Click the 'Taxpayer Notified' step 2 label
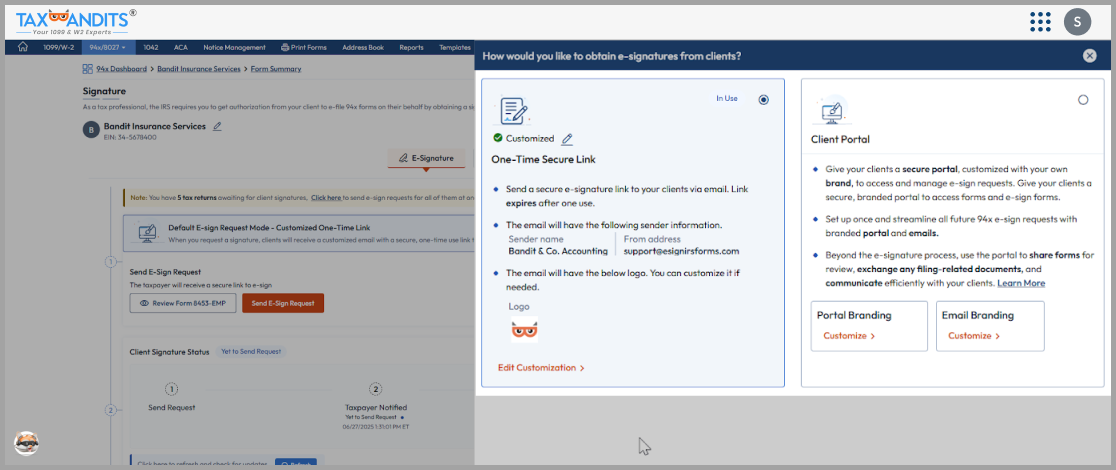1116x470 pixels. click(x=376, y=408)
